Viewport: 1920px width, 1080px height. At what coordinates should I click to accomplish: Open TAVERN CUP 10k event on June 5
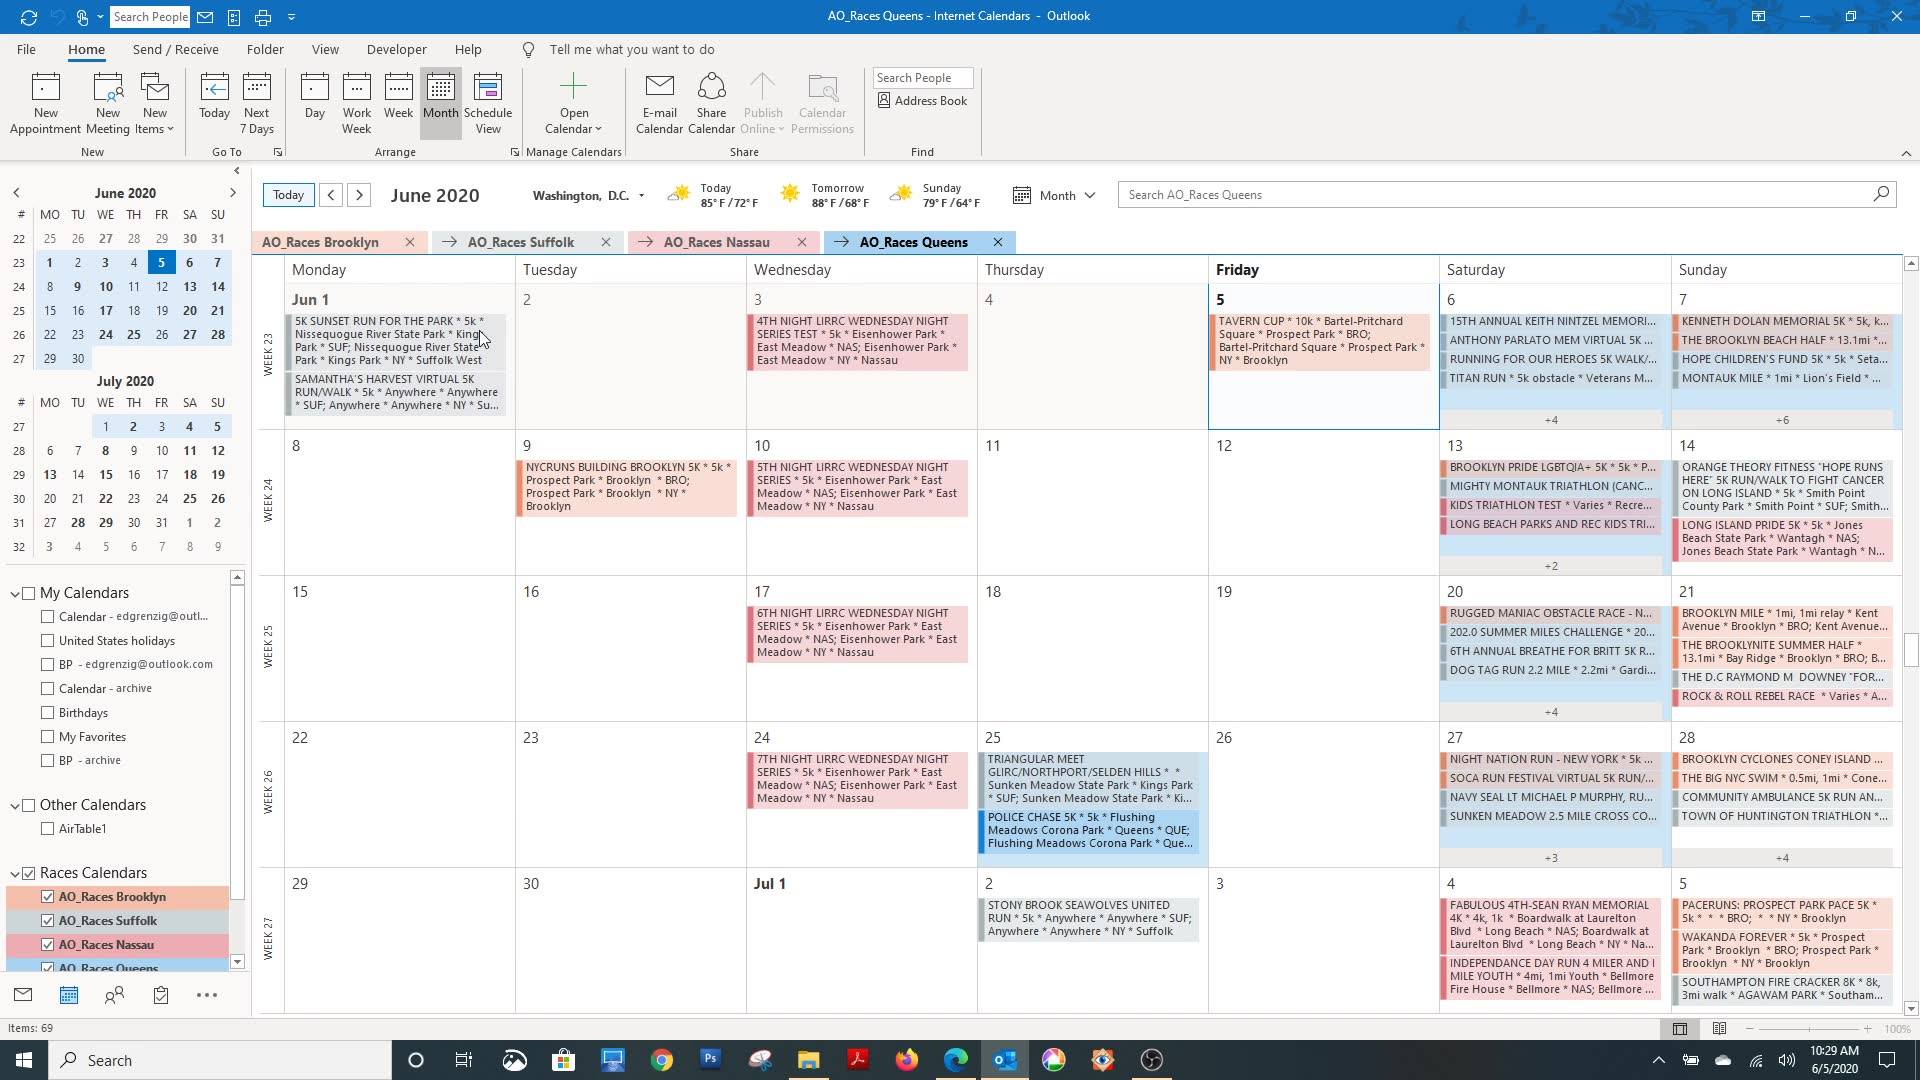click(1321, 341)
